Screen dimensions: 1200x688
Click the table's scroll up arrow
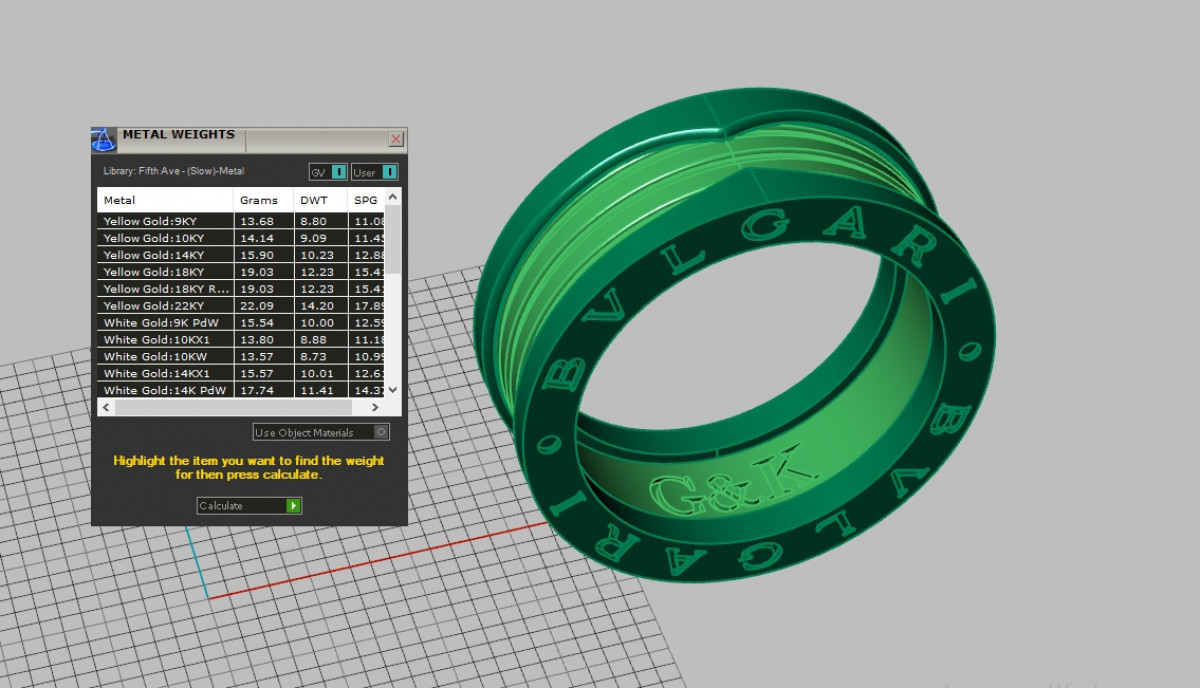pos(393,197)
